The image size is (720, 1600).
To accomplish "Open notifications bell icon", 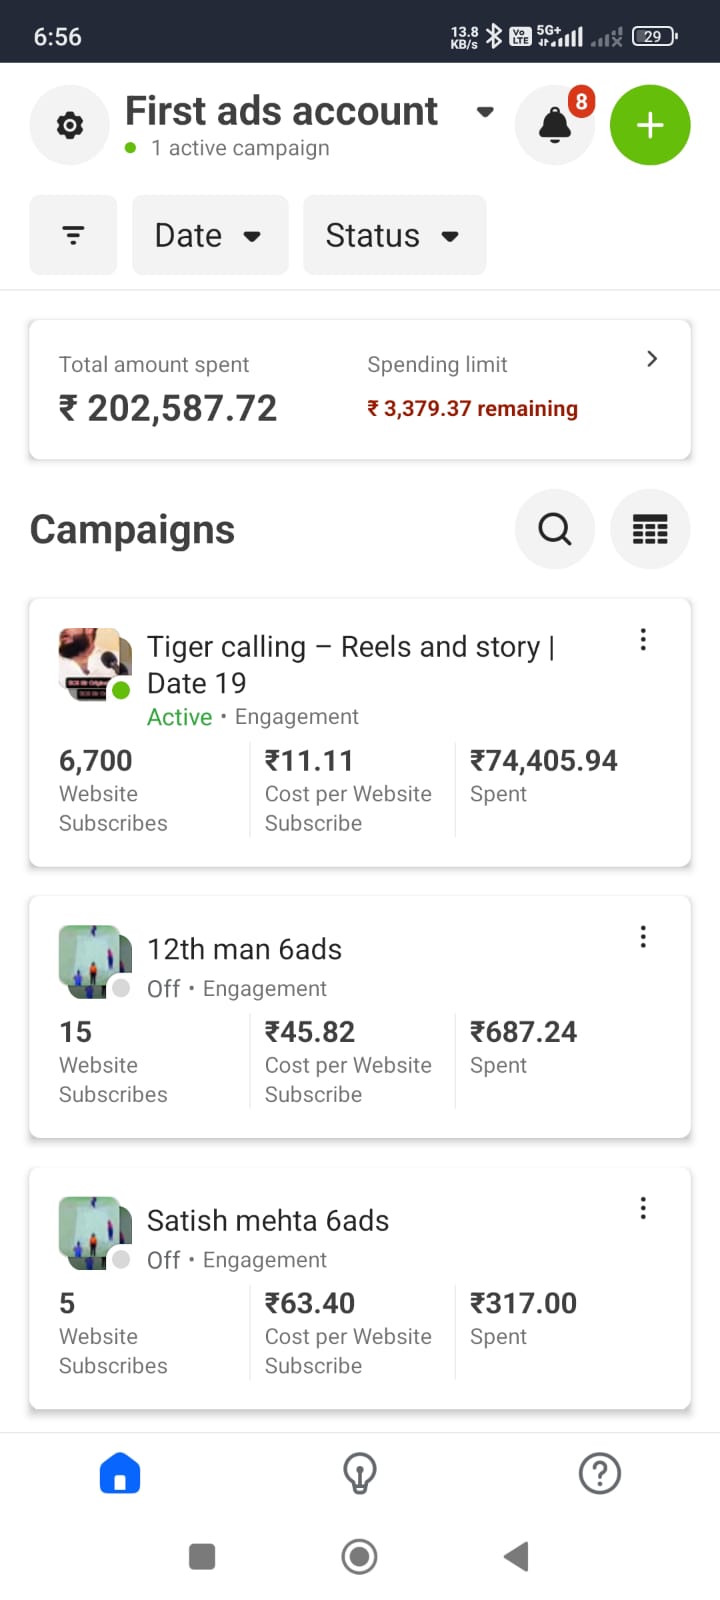I will point(555,126).
